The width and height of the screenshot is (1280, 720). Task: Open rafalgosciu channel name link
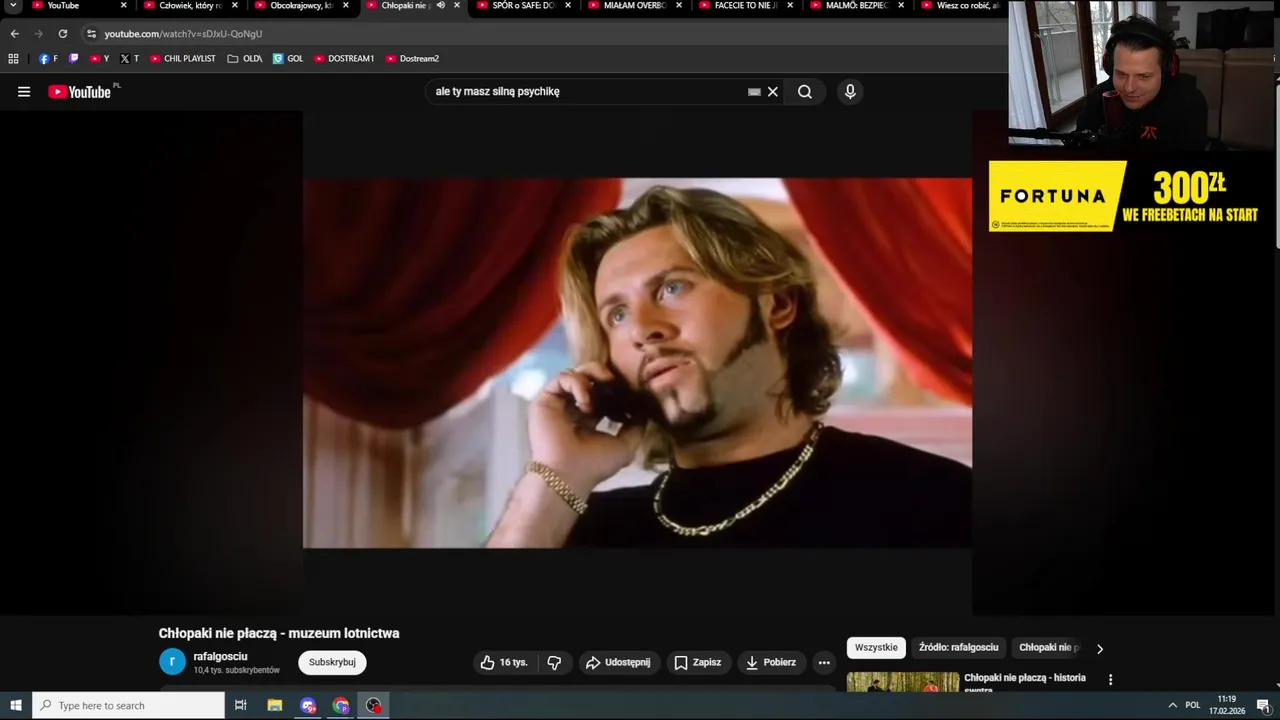point(220,656)
